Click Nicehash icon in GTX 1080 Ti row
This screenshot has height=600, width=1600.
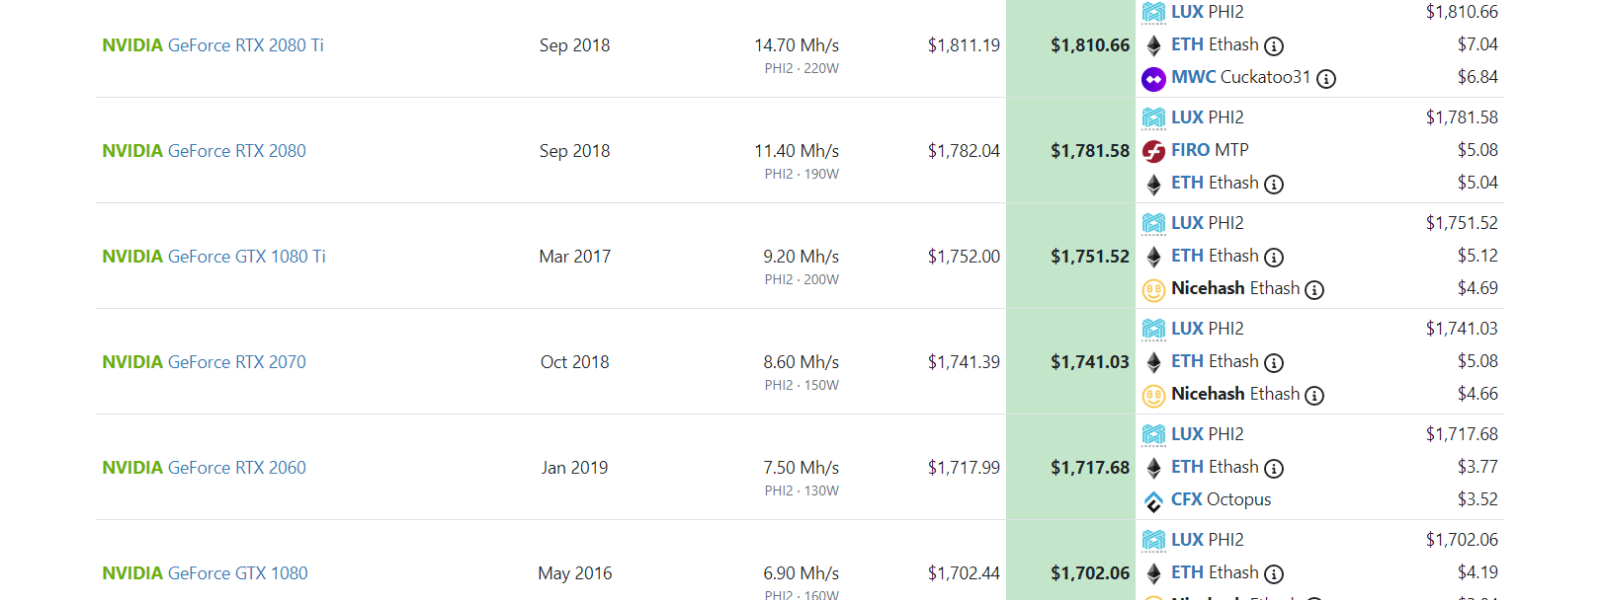(x=1153, y=290)
